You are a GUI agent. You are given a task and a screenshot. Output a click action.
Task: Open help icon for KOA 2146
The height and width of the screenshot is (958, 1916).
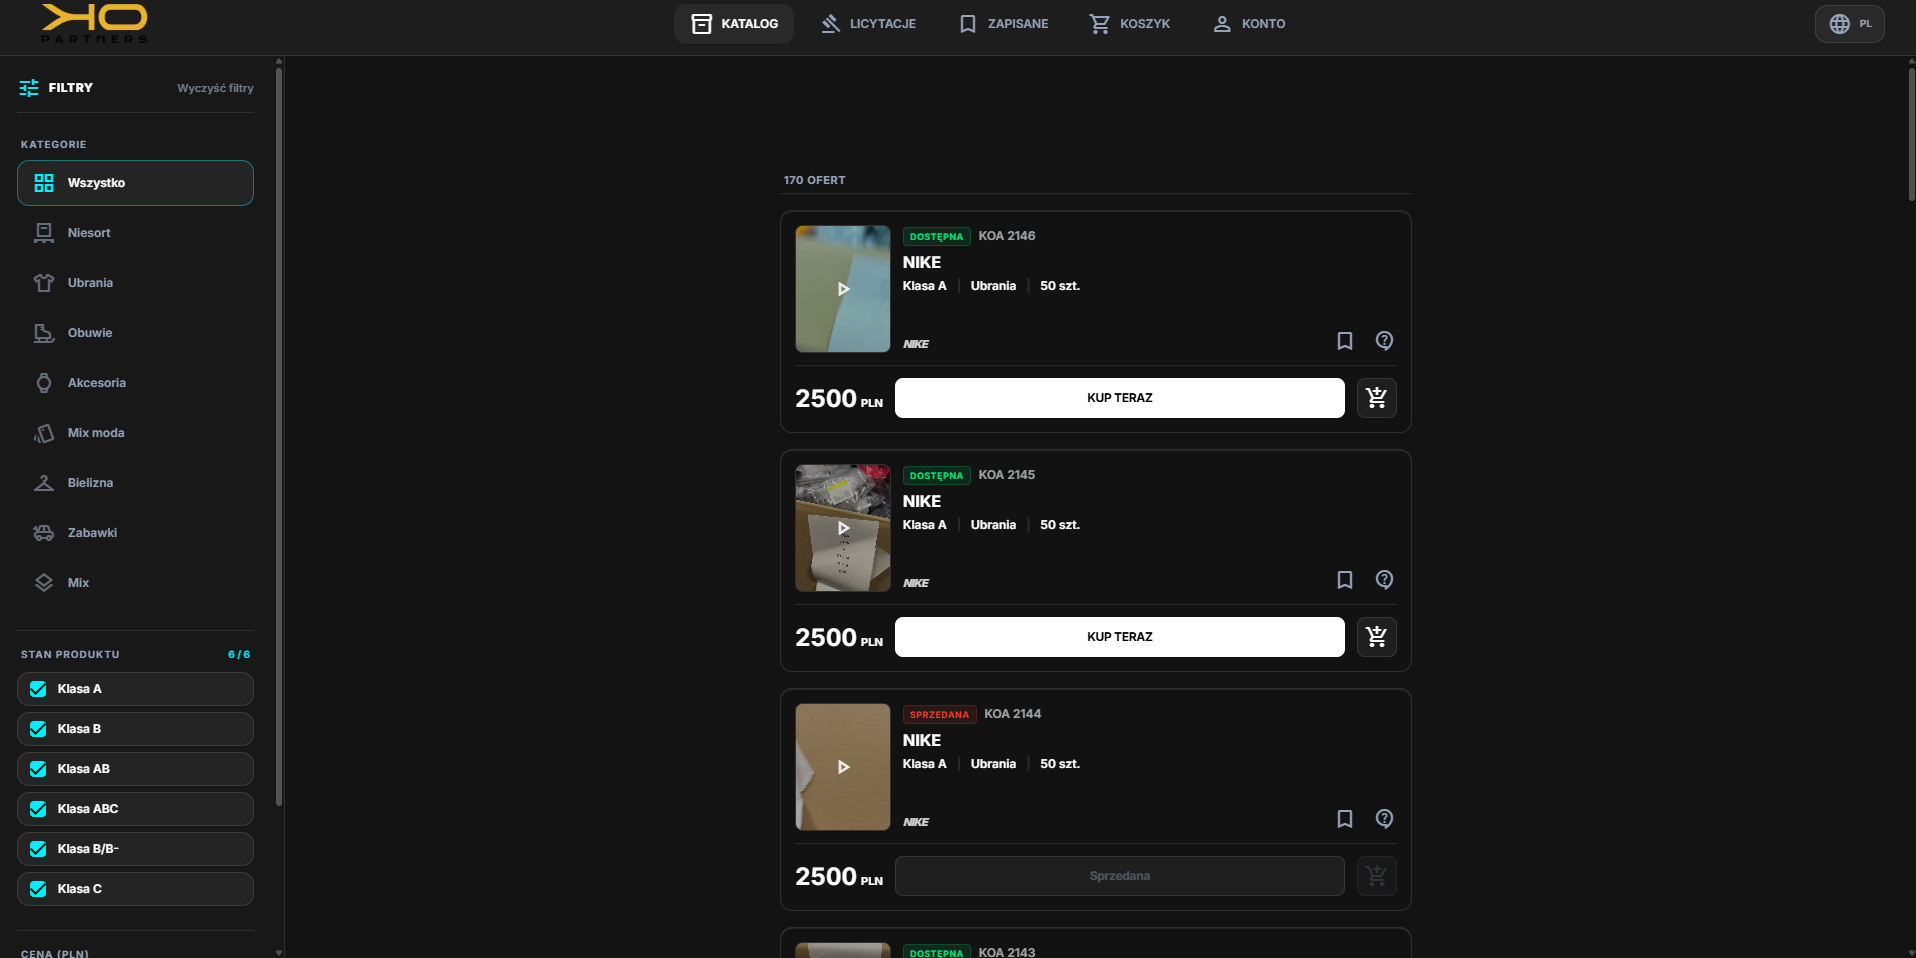tap(1384, 341)
